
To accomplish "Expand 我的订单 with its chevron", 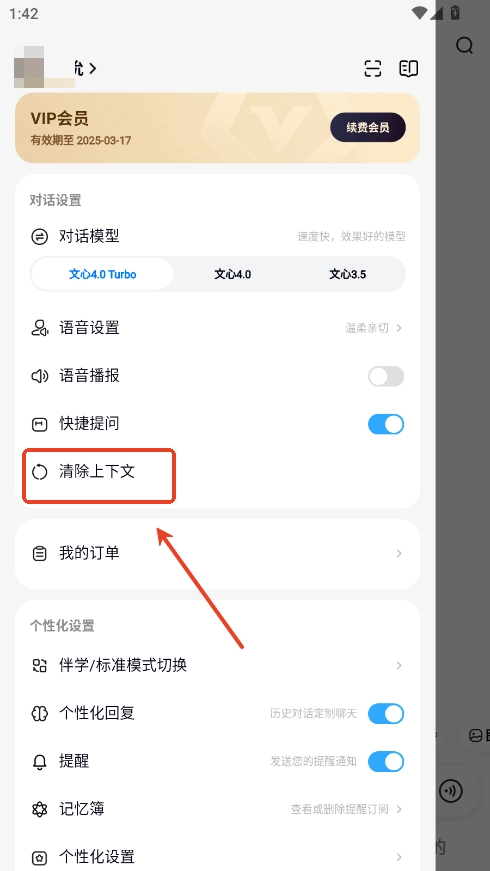I will 399,553.
